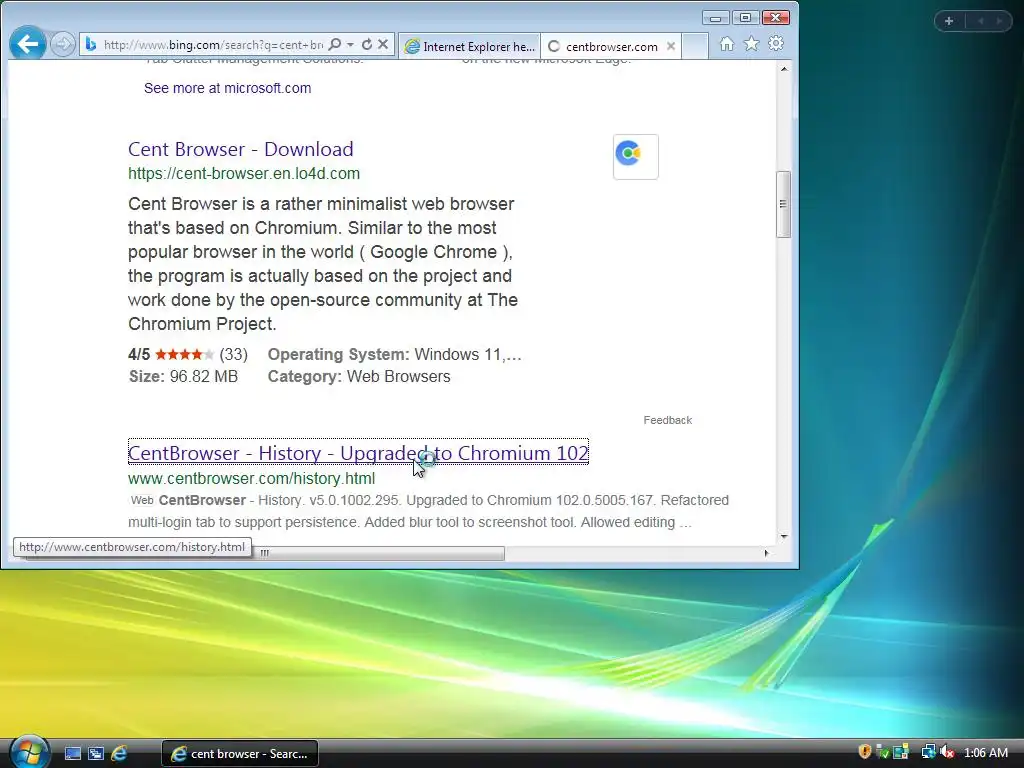
Task: Click the Refresh page icon
Action: click(x=367, y=44)
